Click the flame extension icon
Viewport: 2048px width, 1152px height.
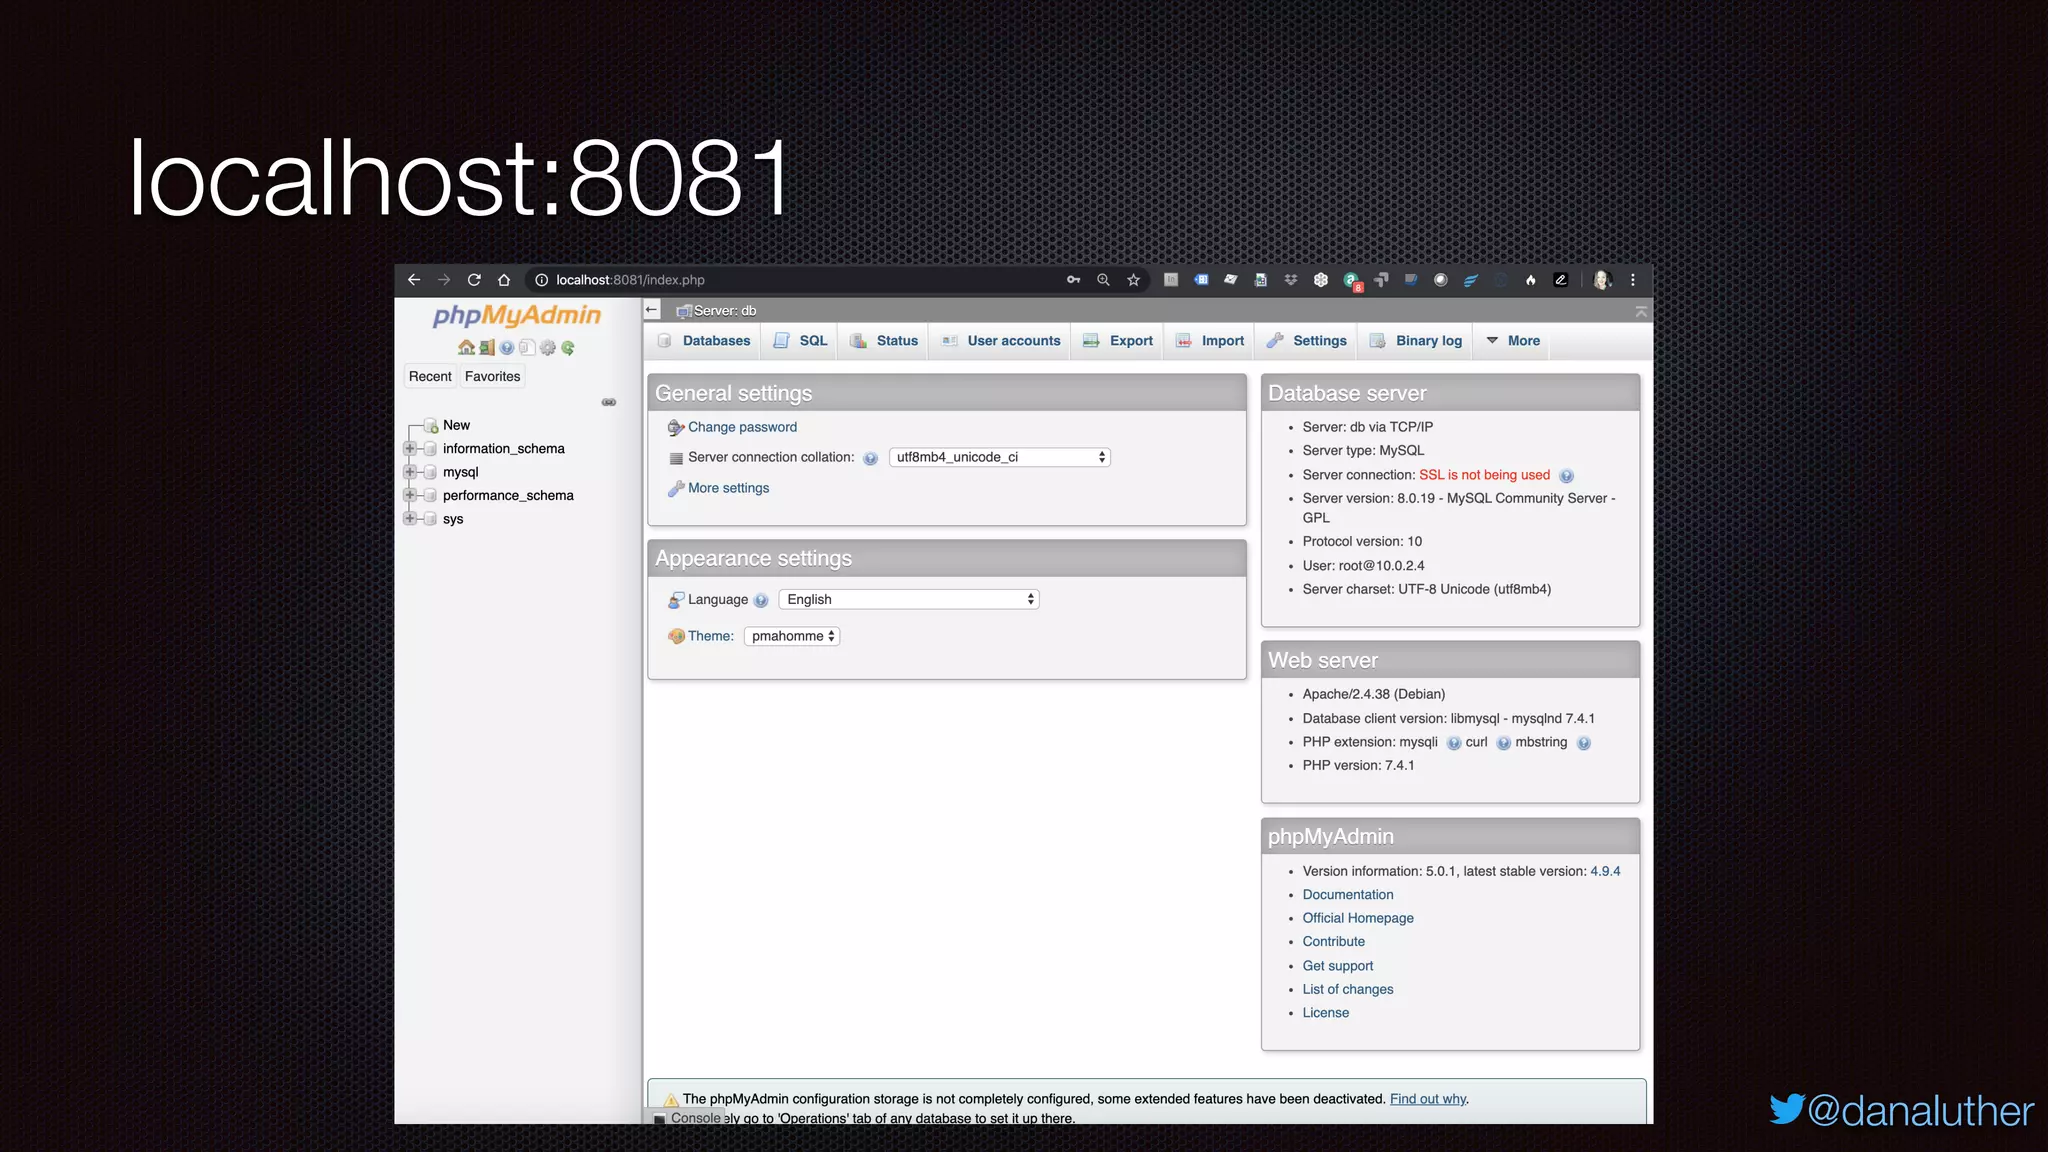1531,280
